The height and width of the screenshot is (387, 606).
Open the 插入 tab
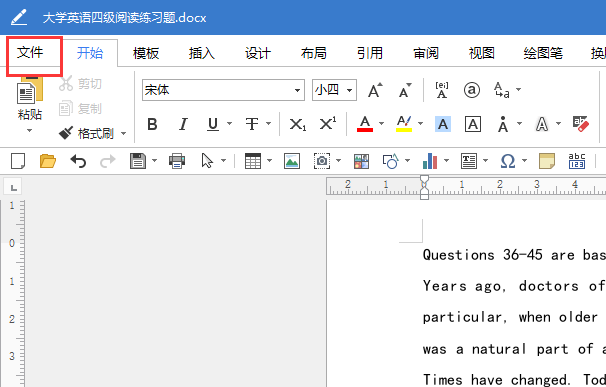202,53
